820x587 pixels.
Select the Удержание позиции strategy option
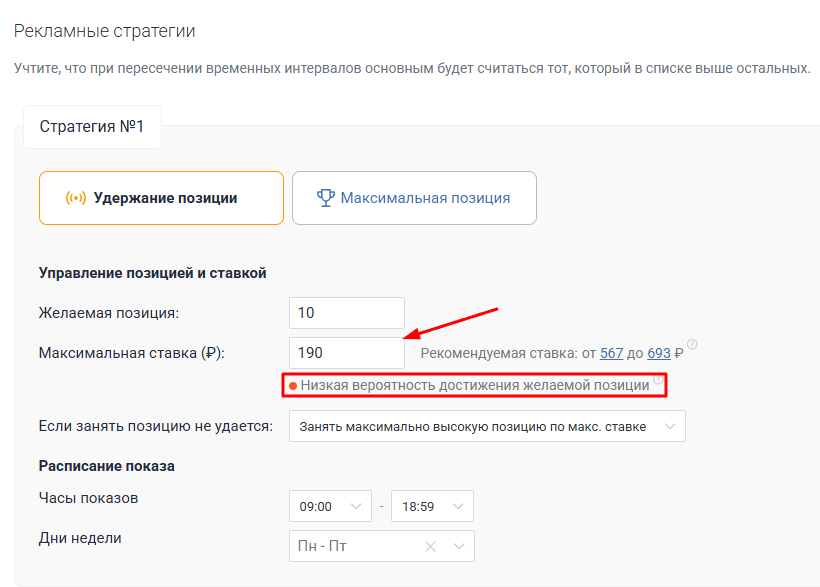click(x=162, y=198)
